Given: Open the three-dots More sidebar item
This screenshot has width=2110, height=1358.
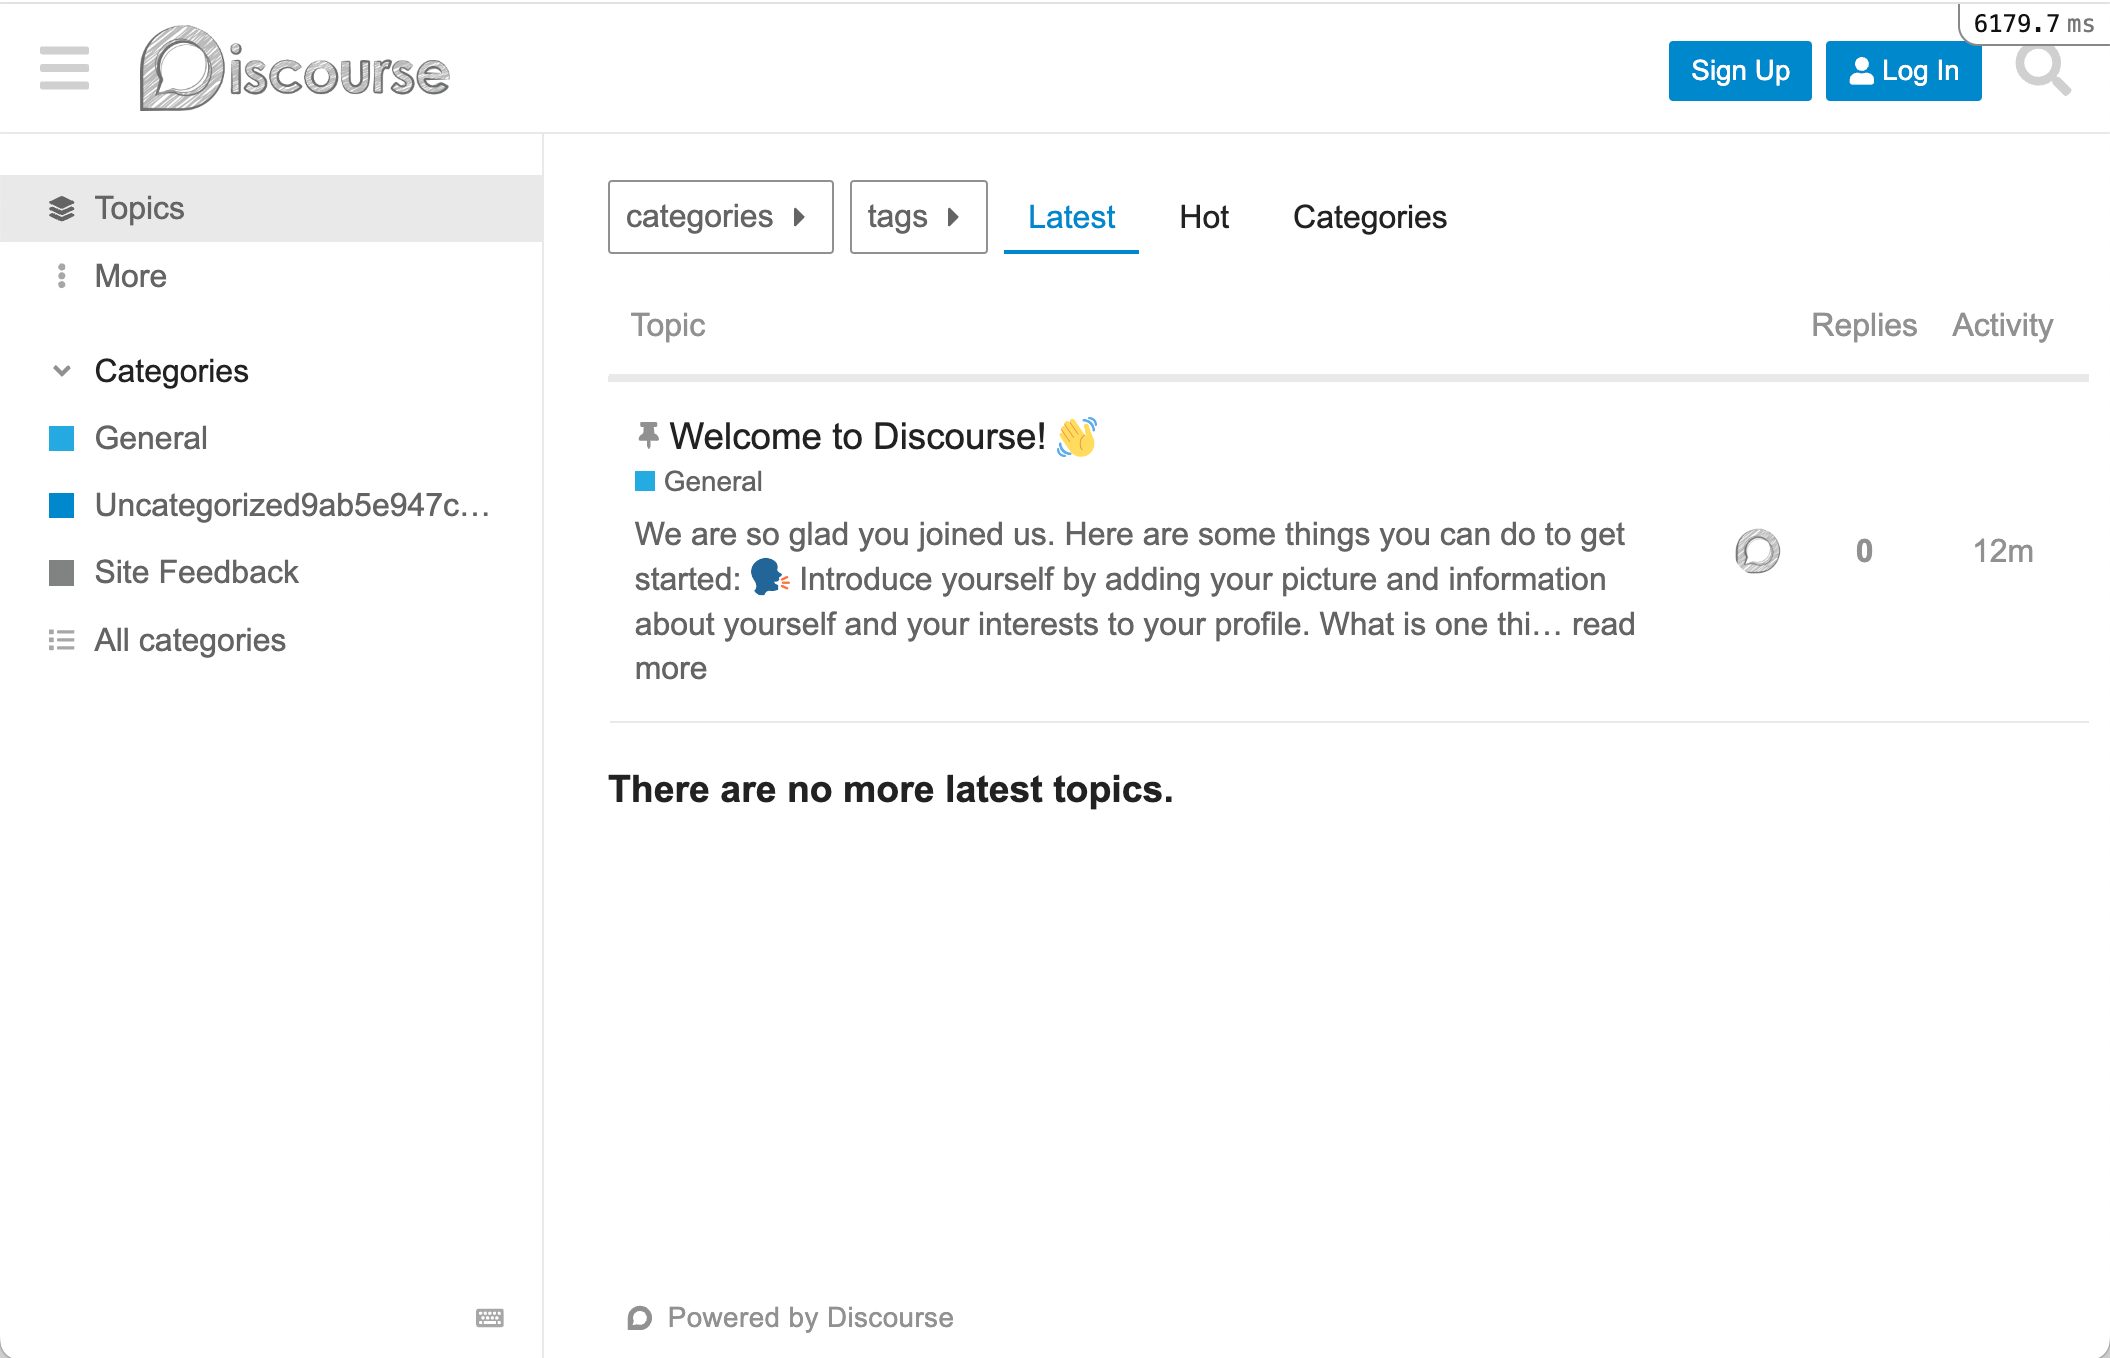Looking at the screenshot, I should click(62, 276).
